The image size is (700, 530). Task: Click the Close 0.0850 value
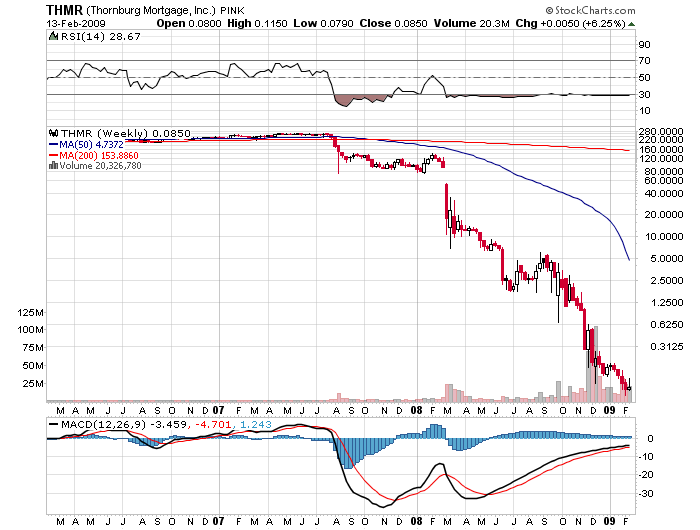(x=393, y=24)
